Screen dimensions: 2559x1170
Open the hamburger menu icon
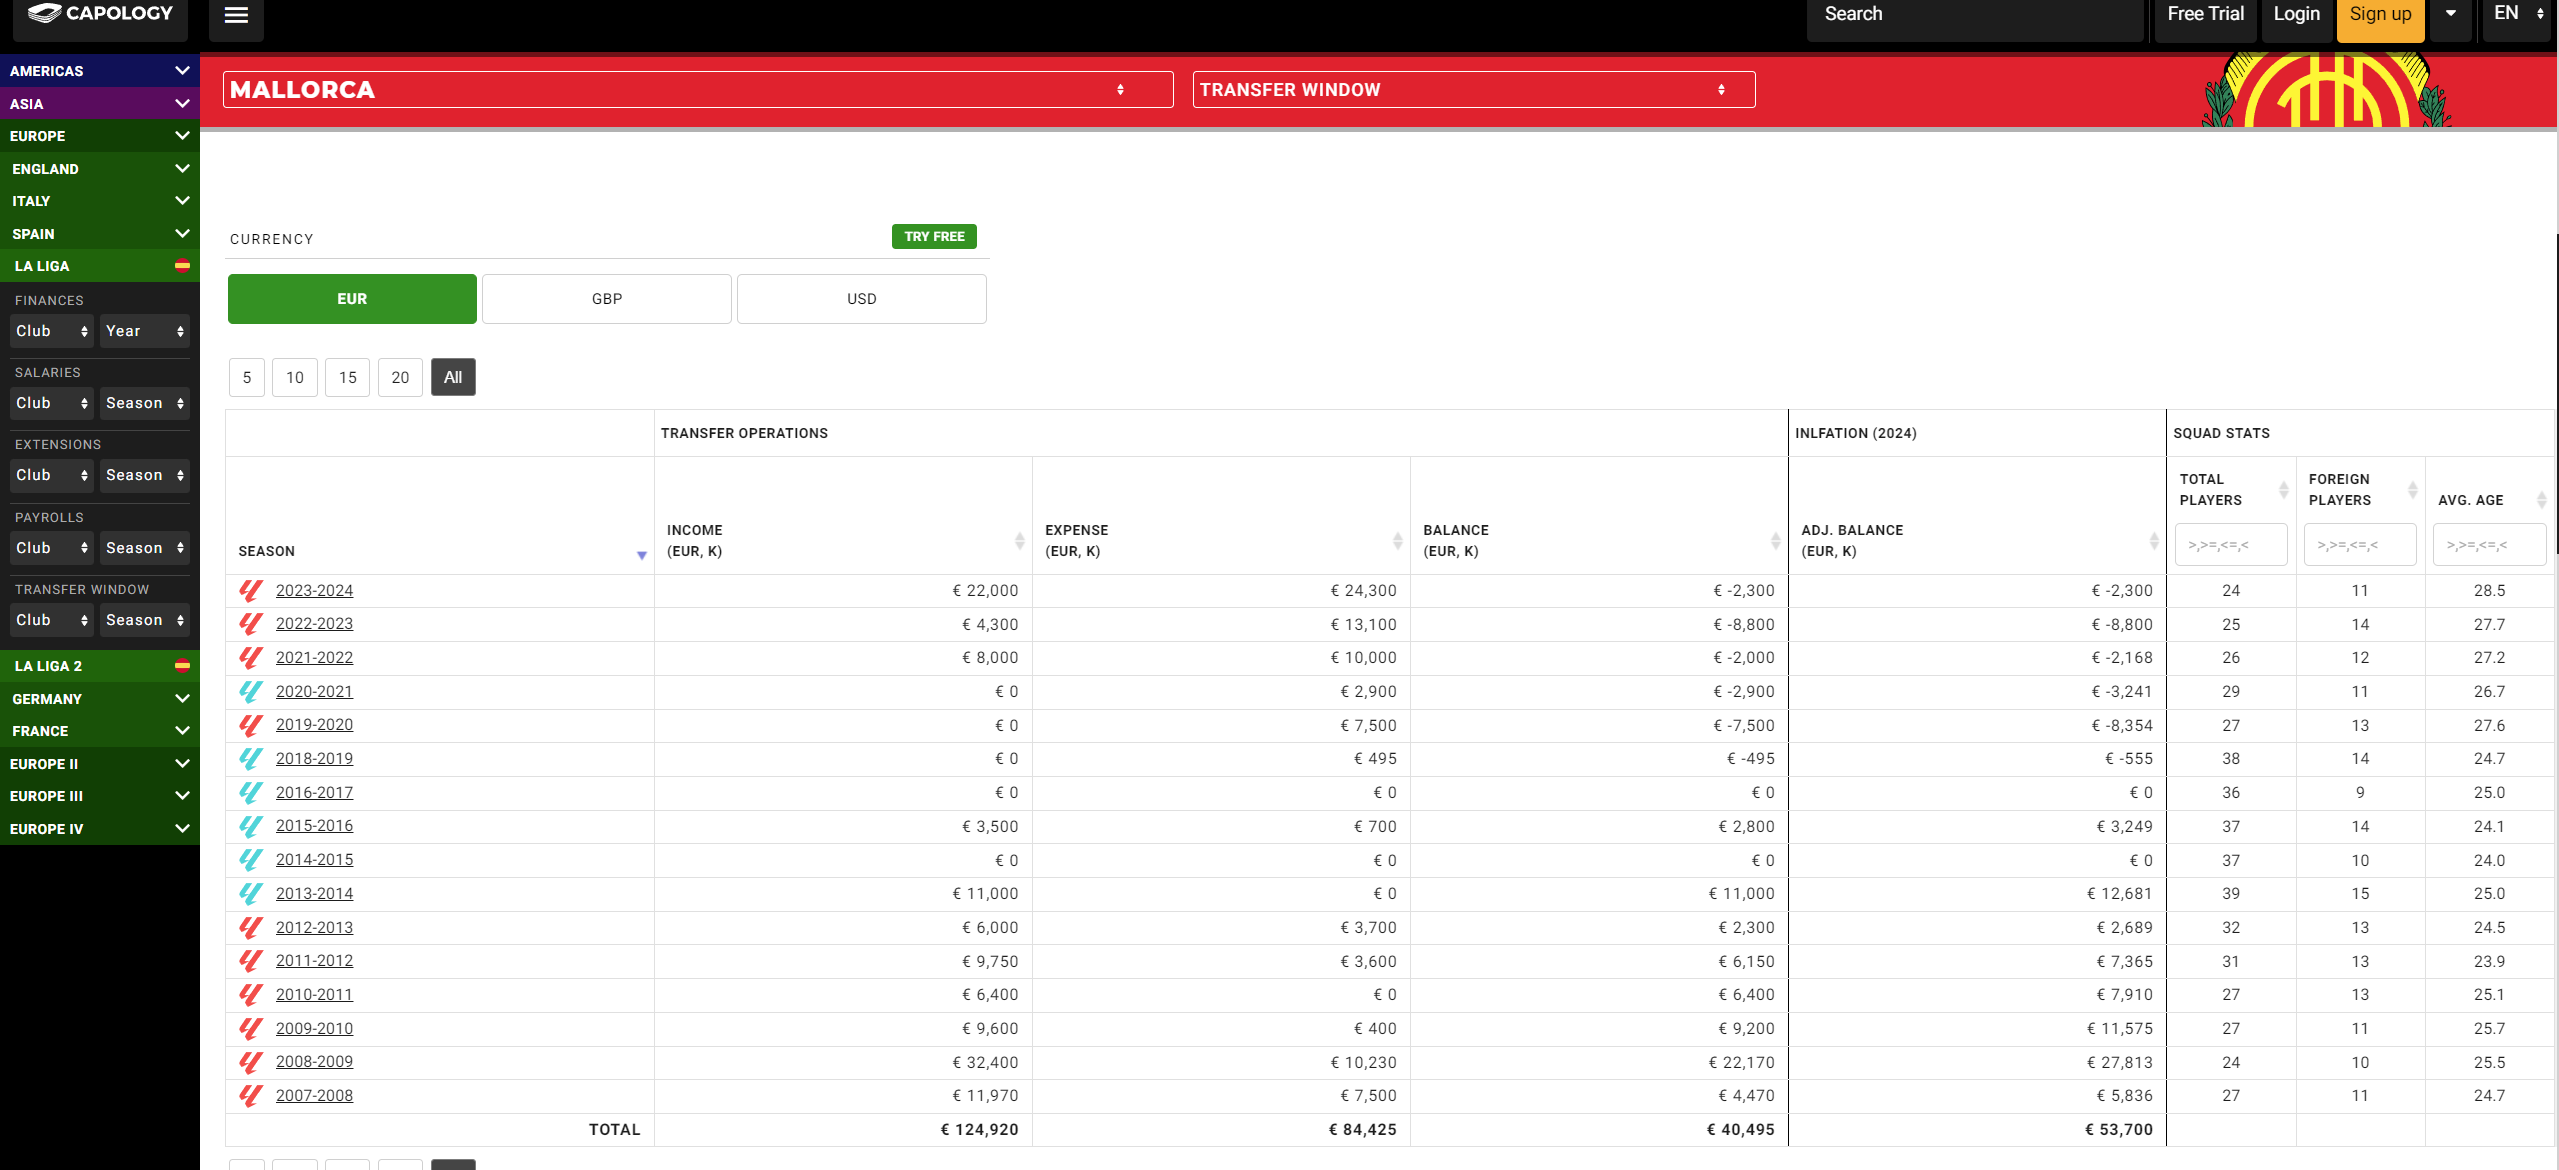point(236,15)
